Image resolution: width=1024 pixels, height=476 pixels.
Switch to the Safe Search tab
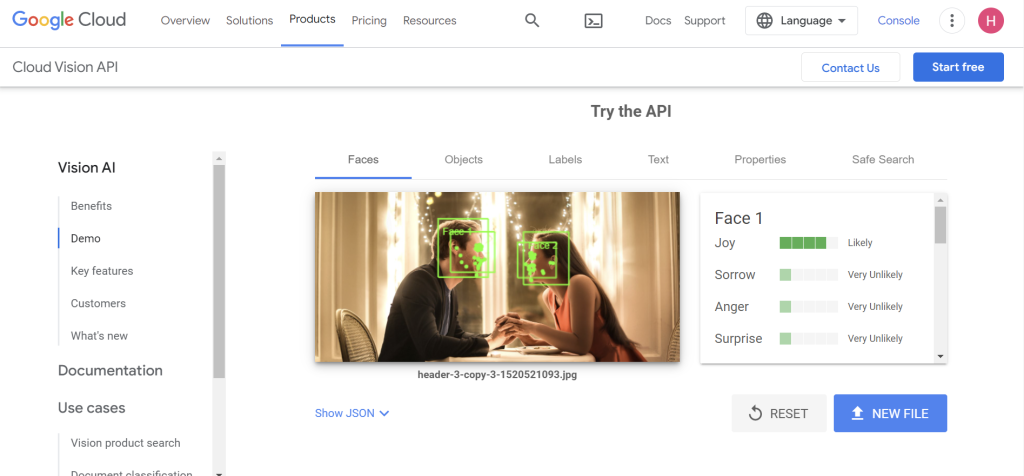882,160
